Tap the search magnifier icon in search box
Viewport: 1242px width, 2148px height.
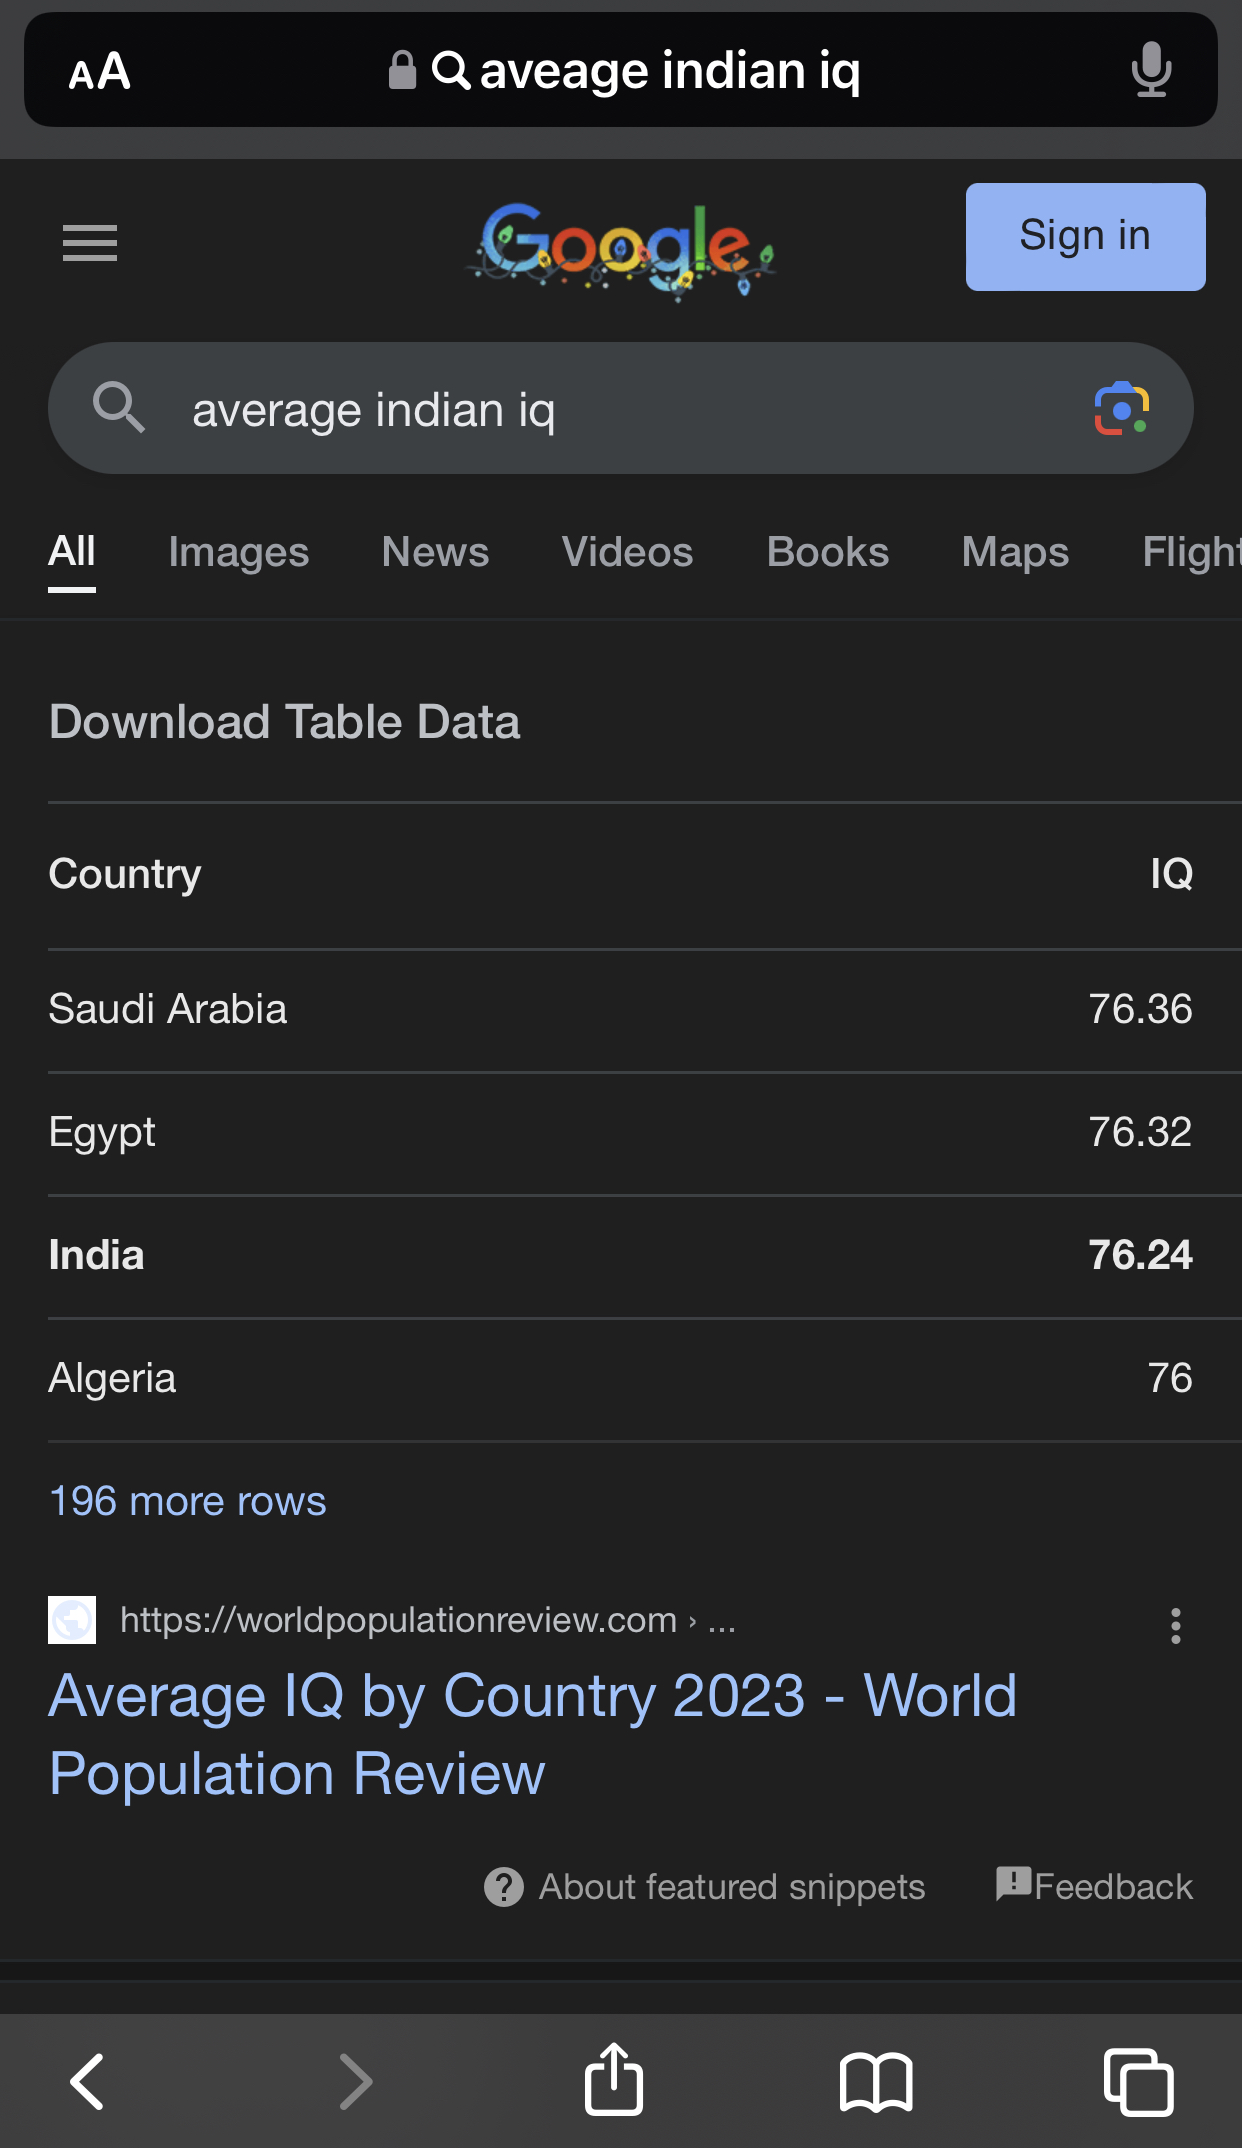(119, 408)
